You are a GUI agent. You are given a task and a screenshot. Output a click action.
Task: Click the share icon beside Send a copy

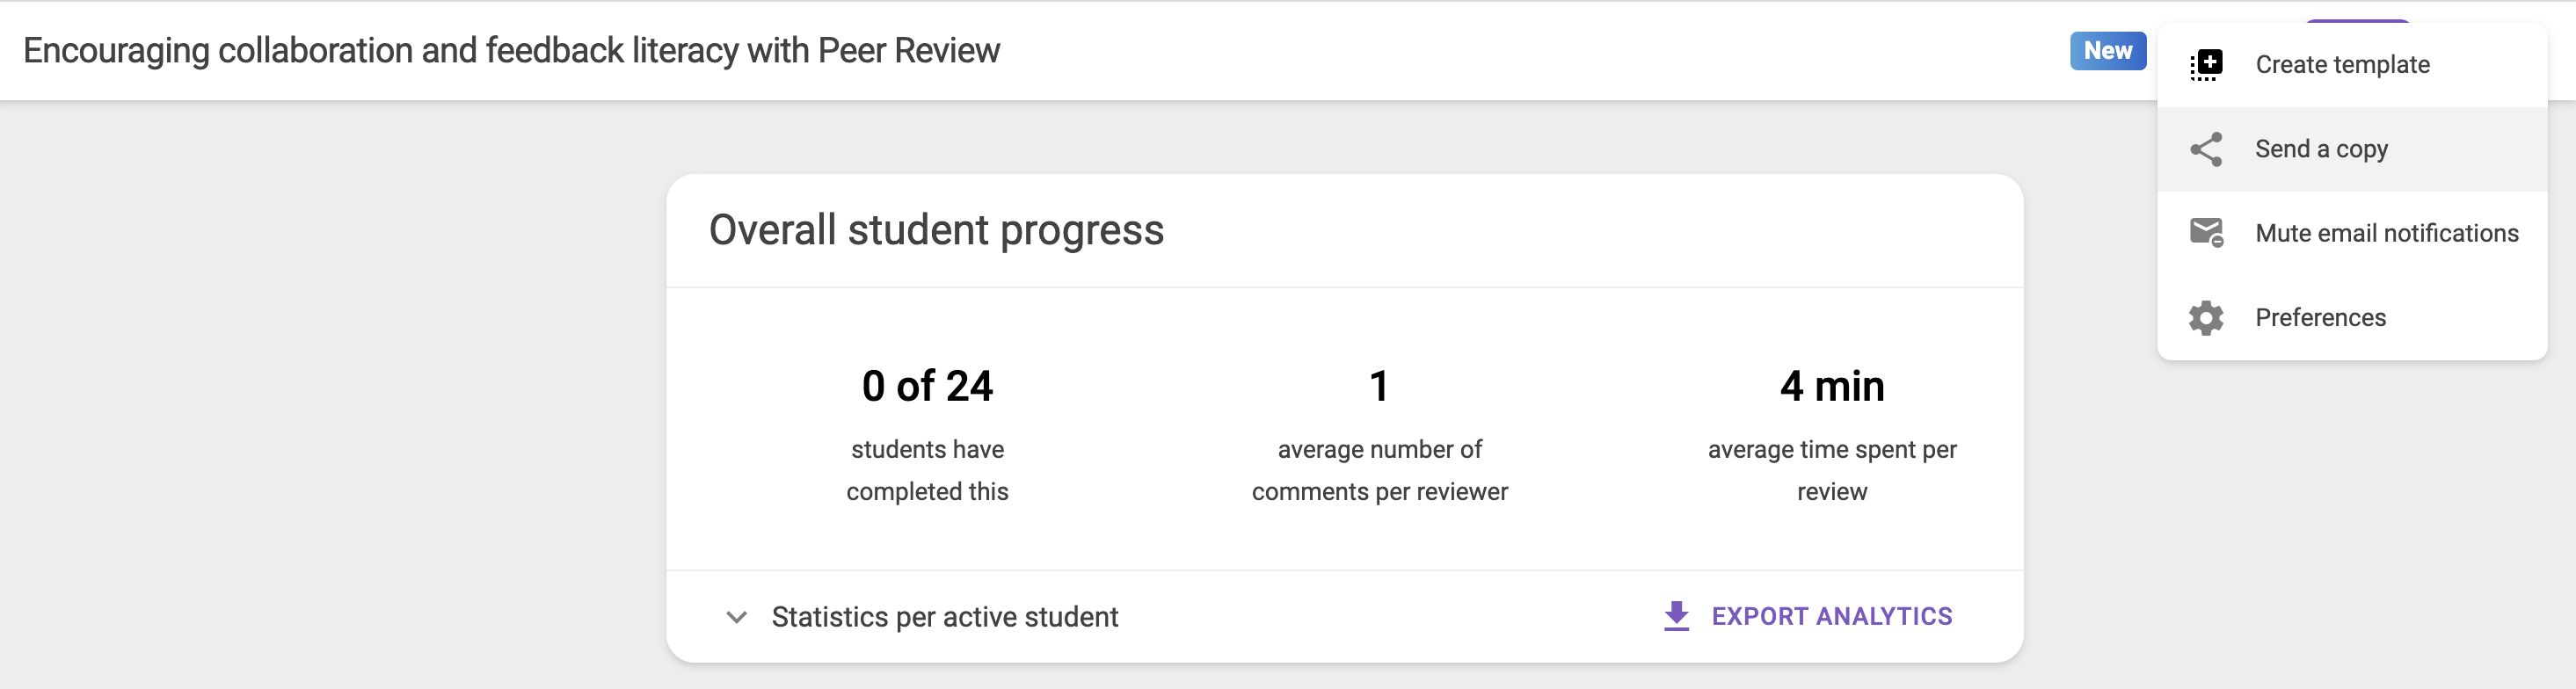2206,149
